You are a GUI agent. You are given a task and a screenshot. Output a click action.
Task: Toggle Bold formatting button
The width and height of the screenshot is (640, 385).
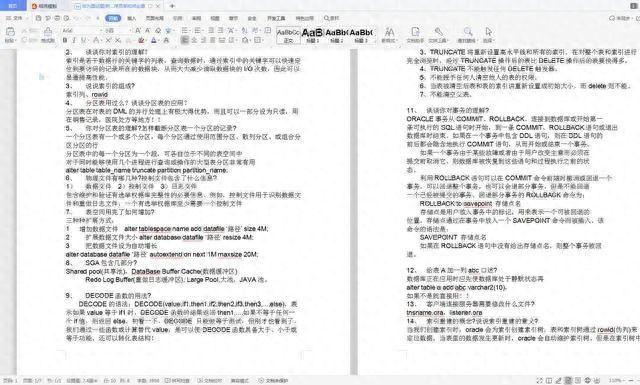tap(65, 40)
